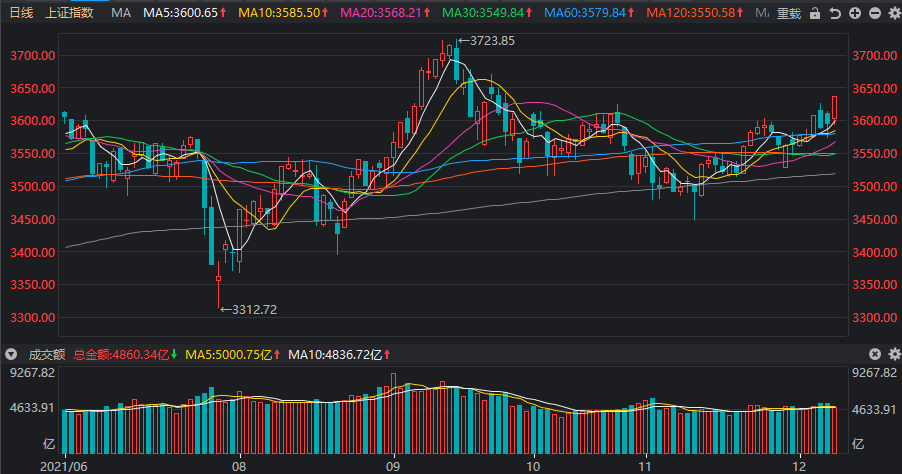Open main chart settings gear
Image resolution: width=902 pixels, height=474 pixels.
893,13
